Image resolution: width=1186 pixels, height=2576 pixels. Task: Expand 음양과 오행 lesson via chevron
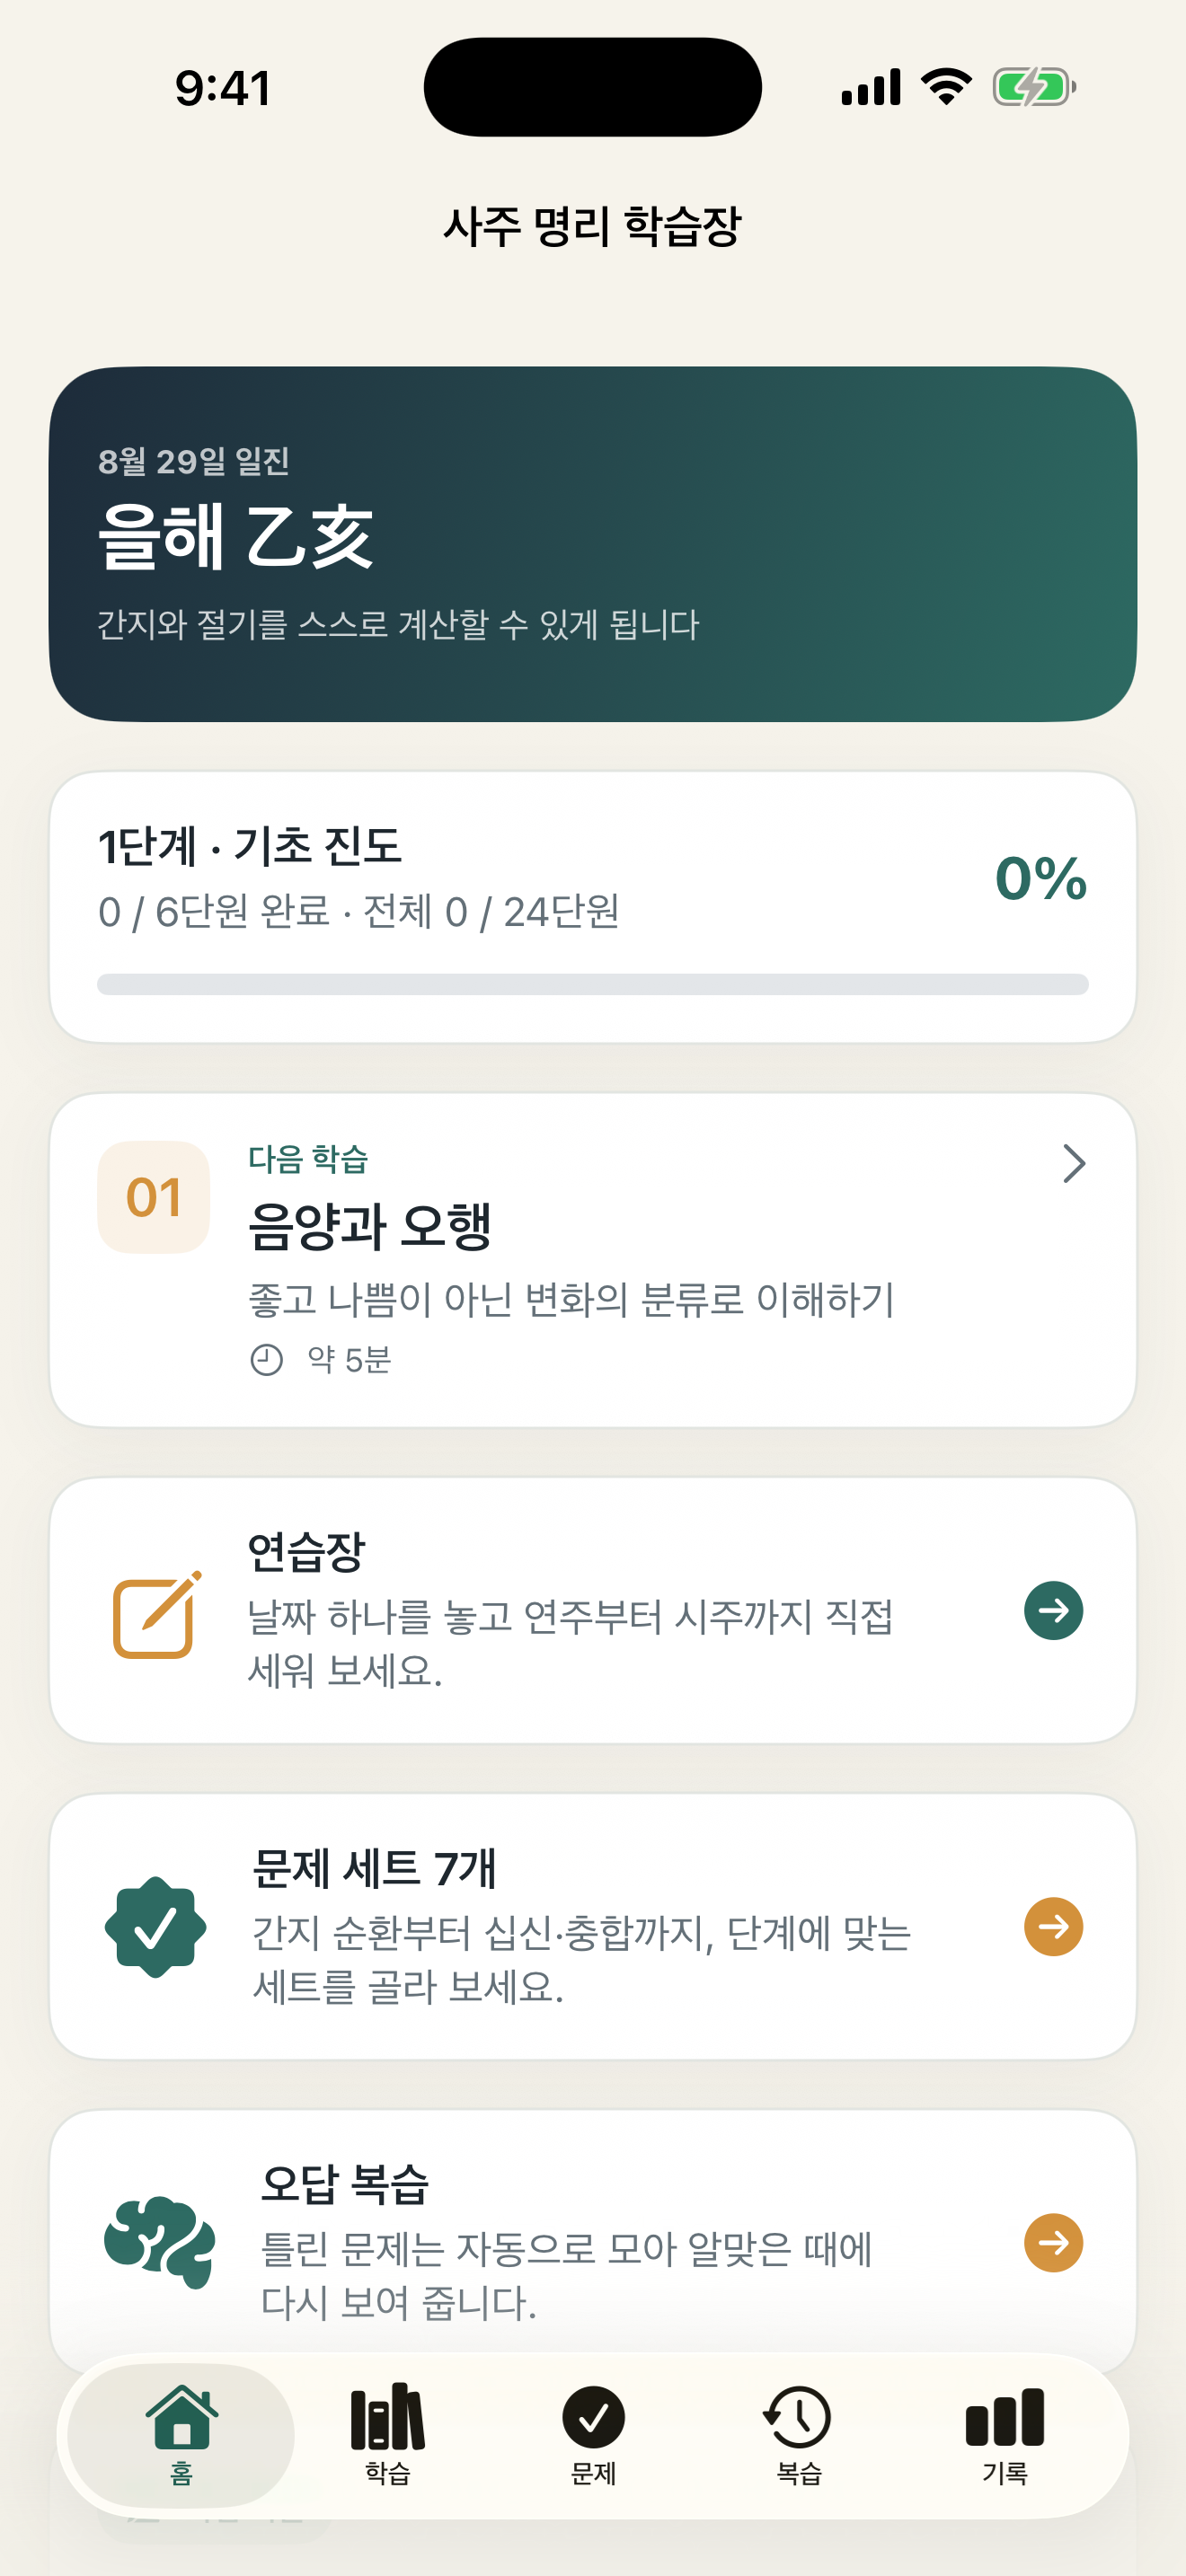pos(1073,1163)
